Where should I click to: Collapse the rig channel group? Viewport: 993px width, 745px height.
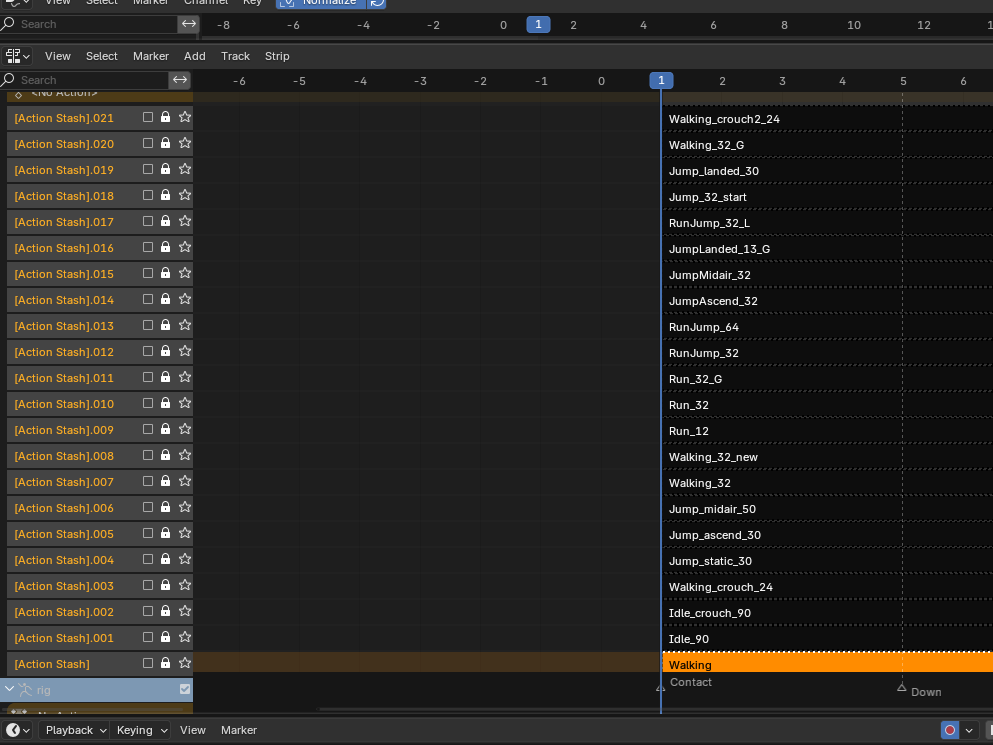pos(10,689)
